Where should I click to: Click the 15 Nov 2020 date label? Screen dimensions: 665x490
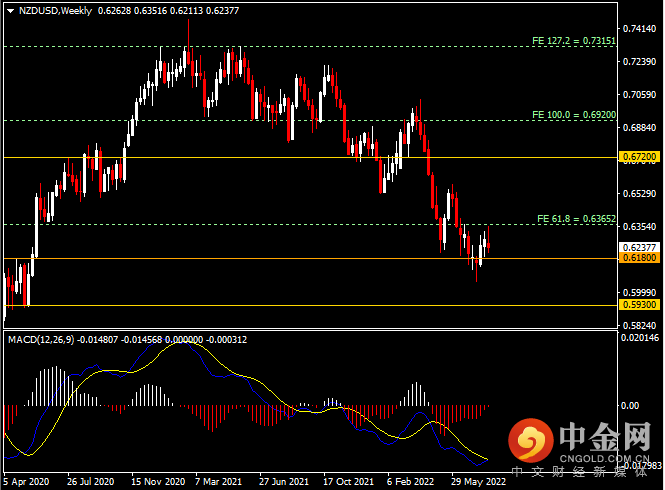(158, 482)
